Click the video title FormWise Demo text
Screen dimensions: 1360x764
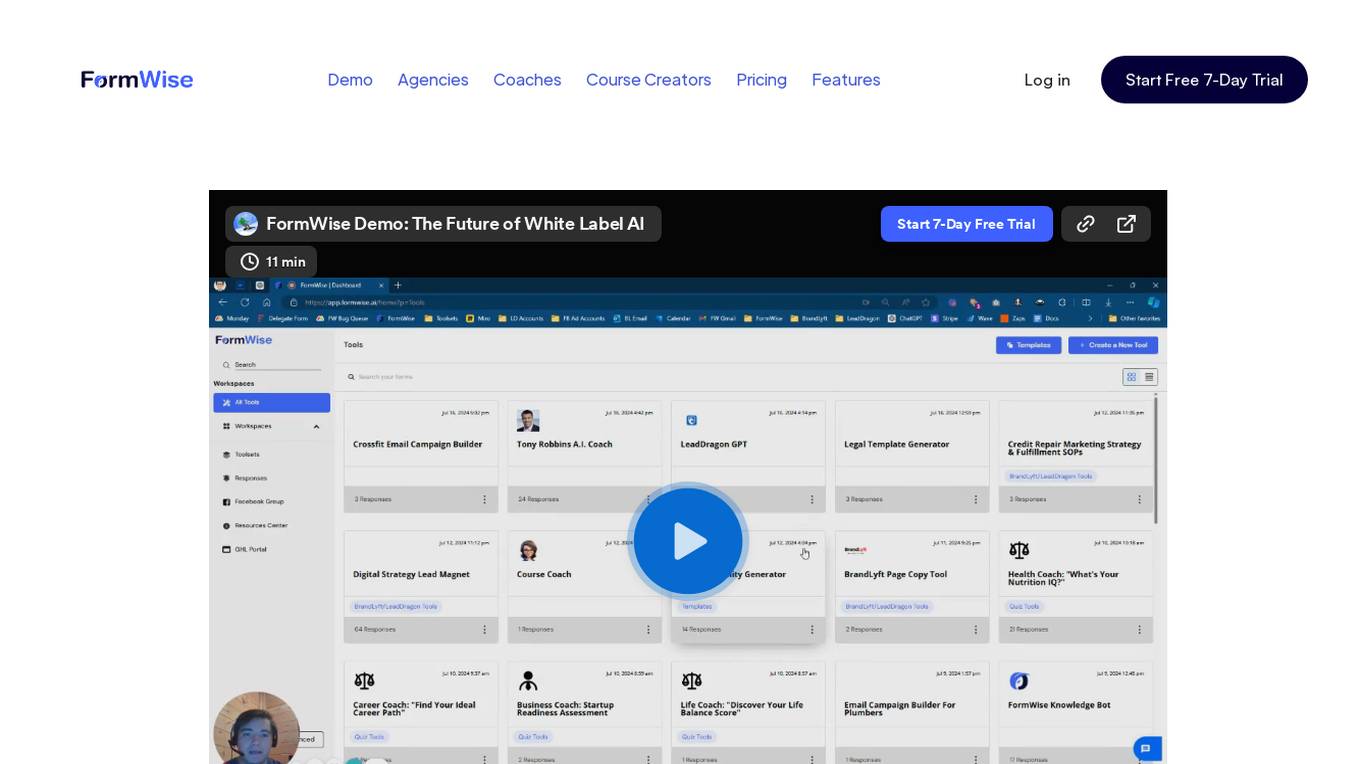(x=455, y=224)
